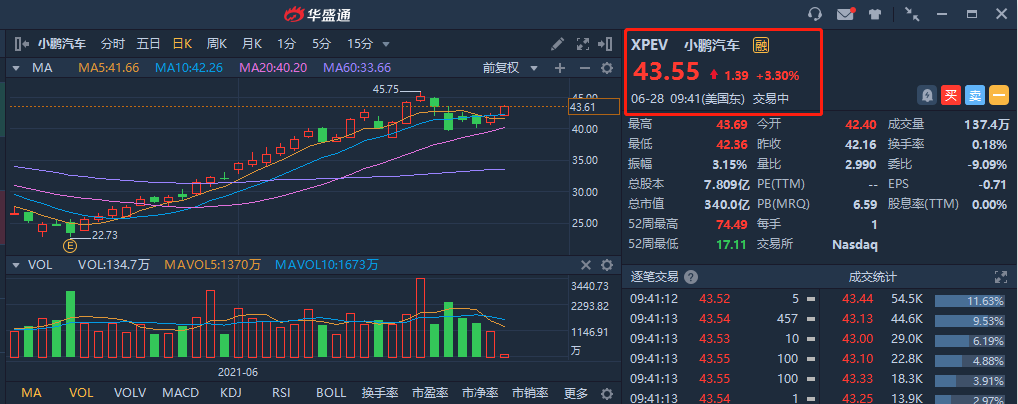Click the E earnings marker on chart
Image resolution: width=1018 pixels, height=404 pixels.
(x=69, y=246)
